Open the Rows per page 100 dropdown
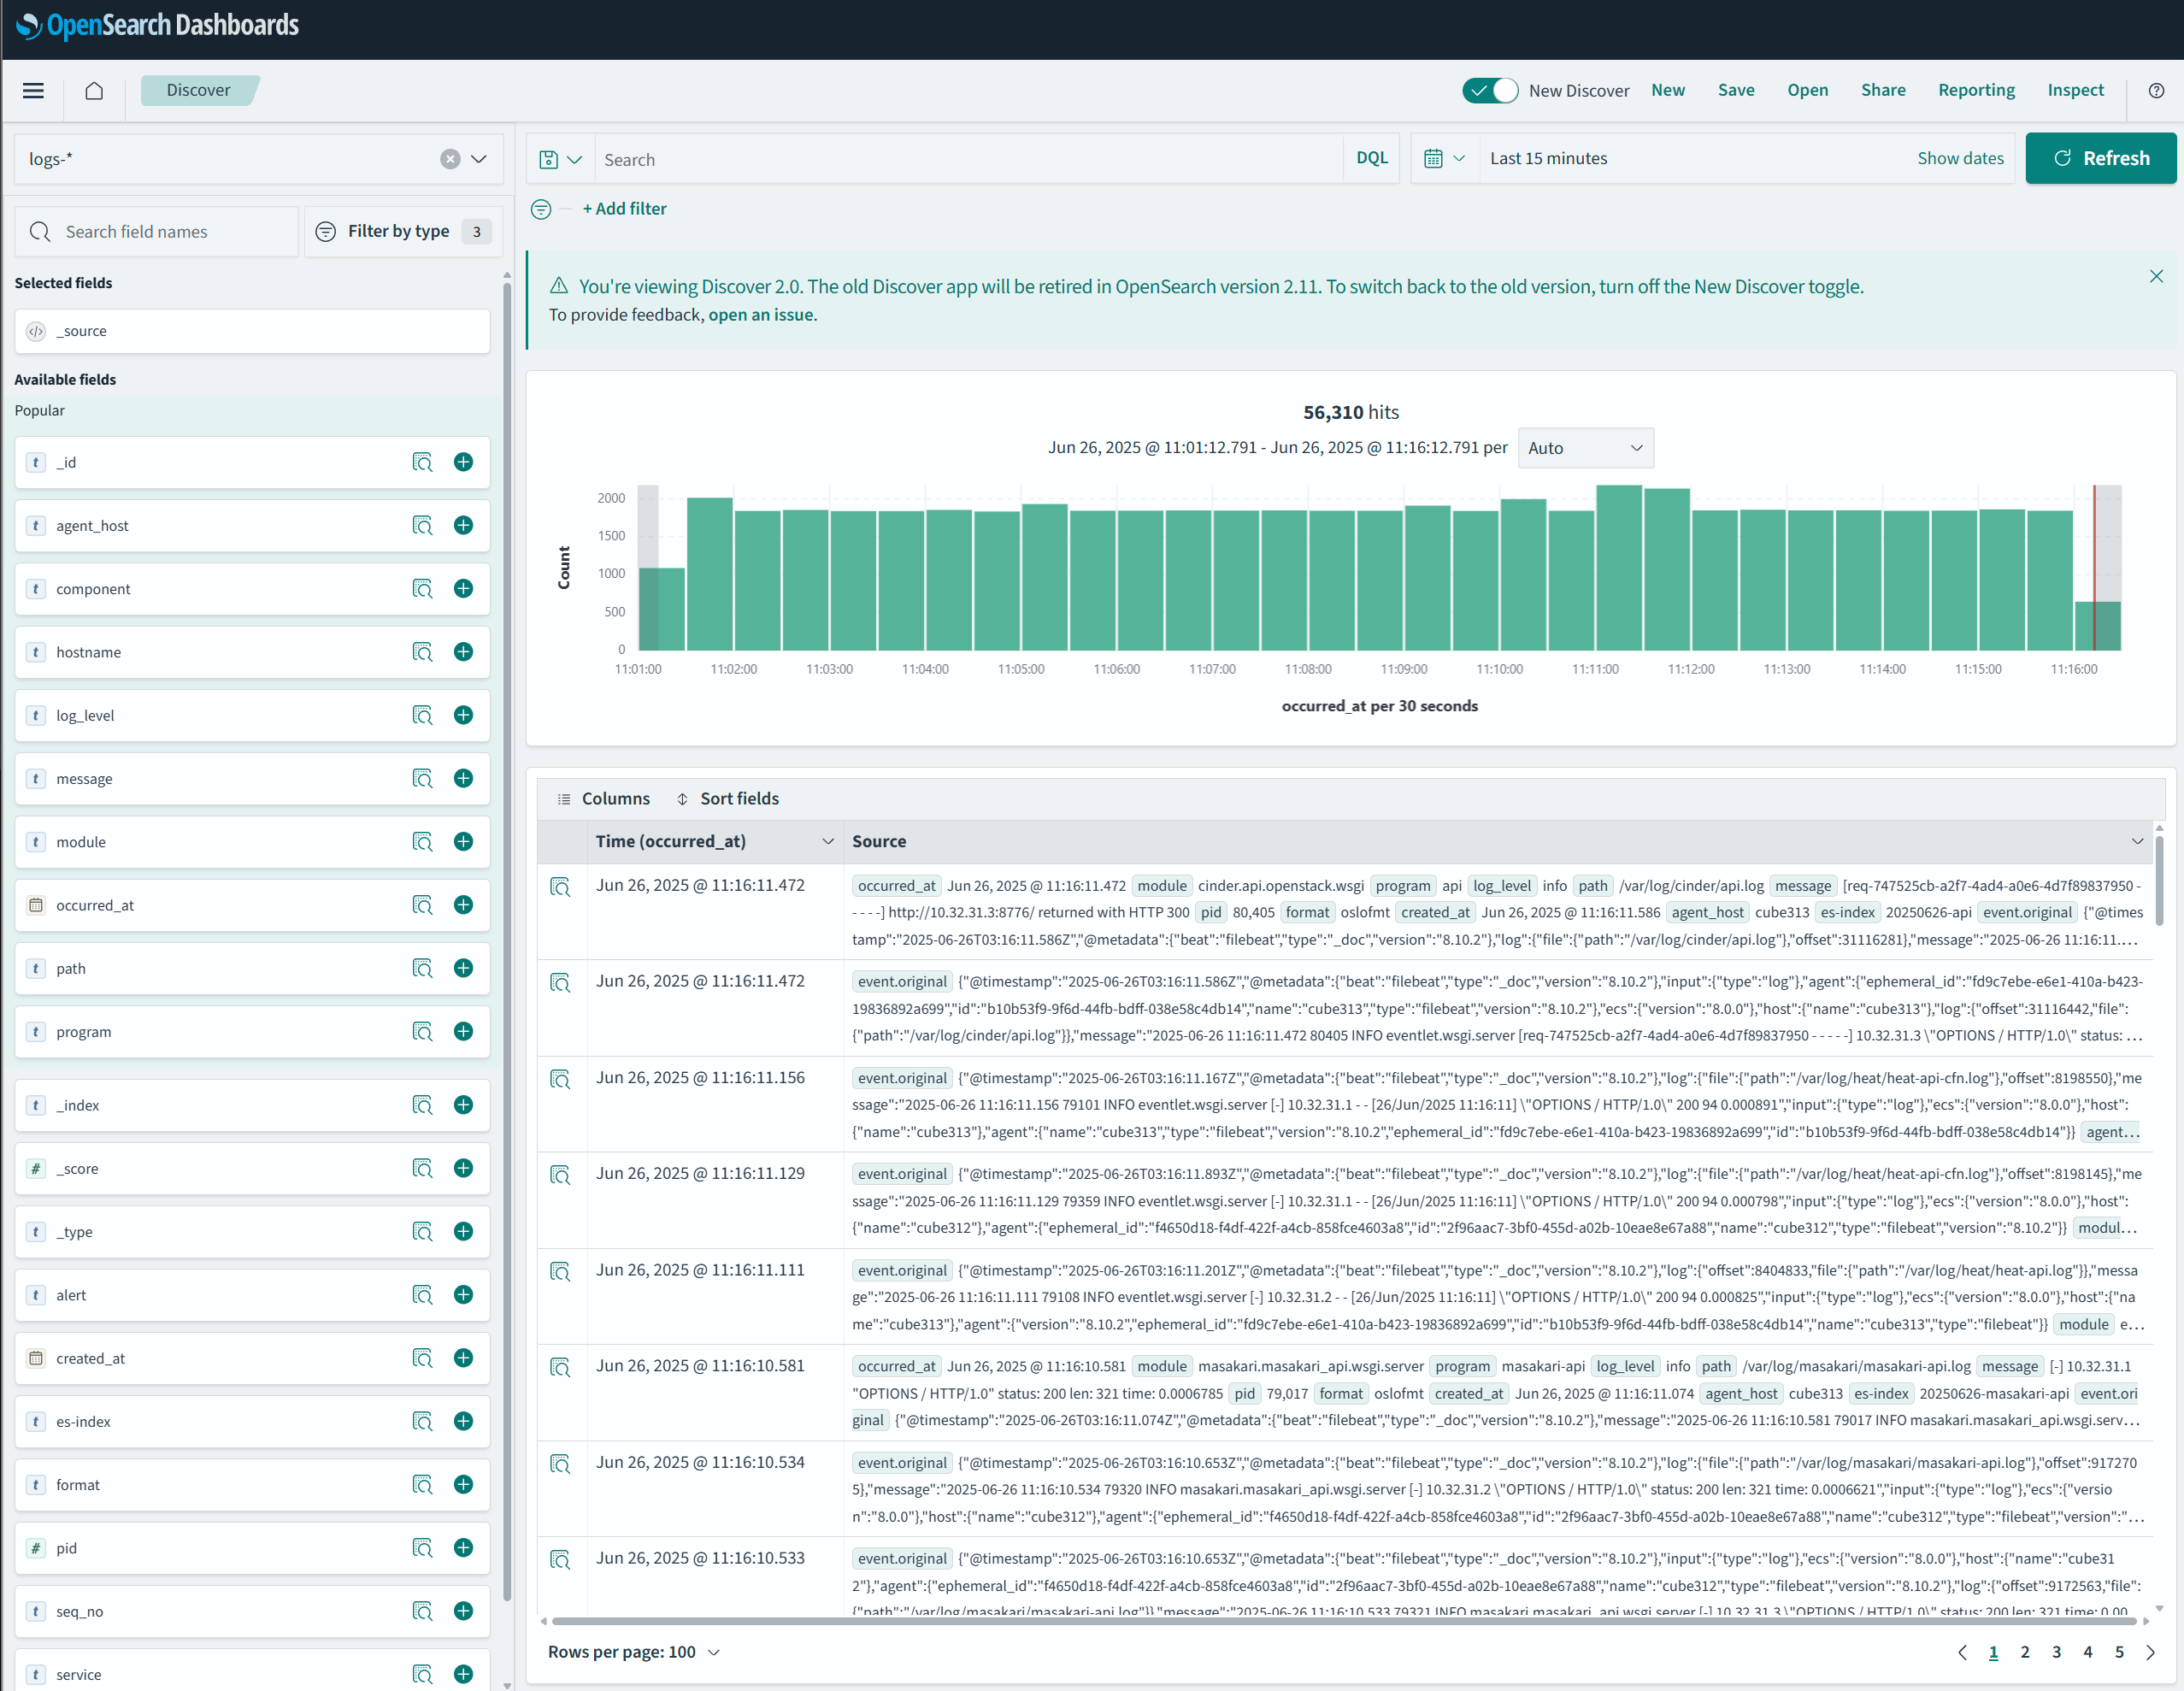 click(634, 1652)
